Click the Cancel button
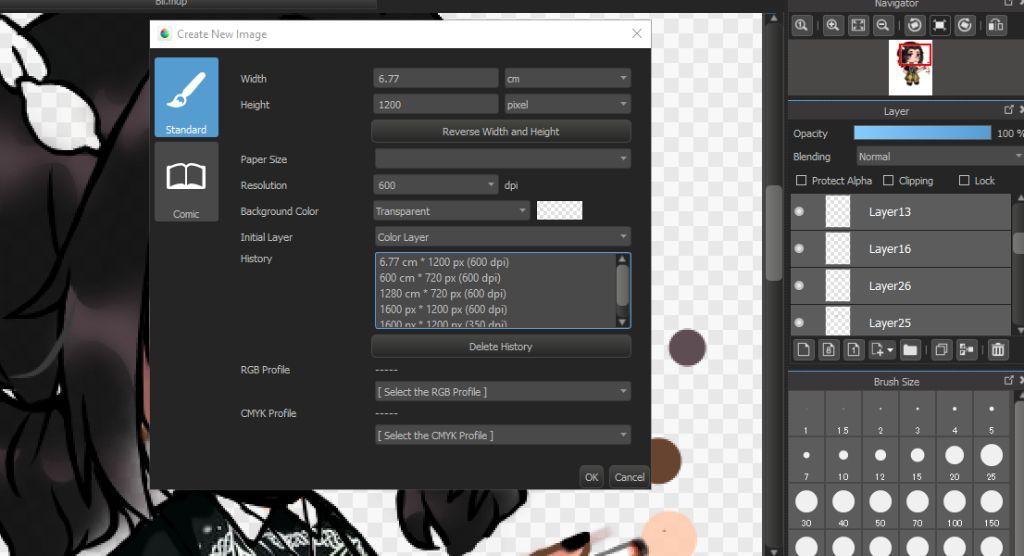The width and height of the screenshot is (1024, 556). point(630,477)
